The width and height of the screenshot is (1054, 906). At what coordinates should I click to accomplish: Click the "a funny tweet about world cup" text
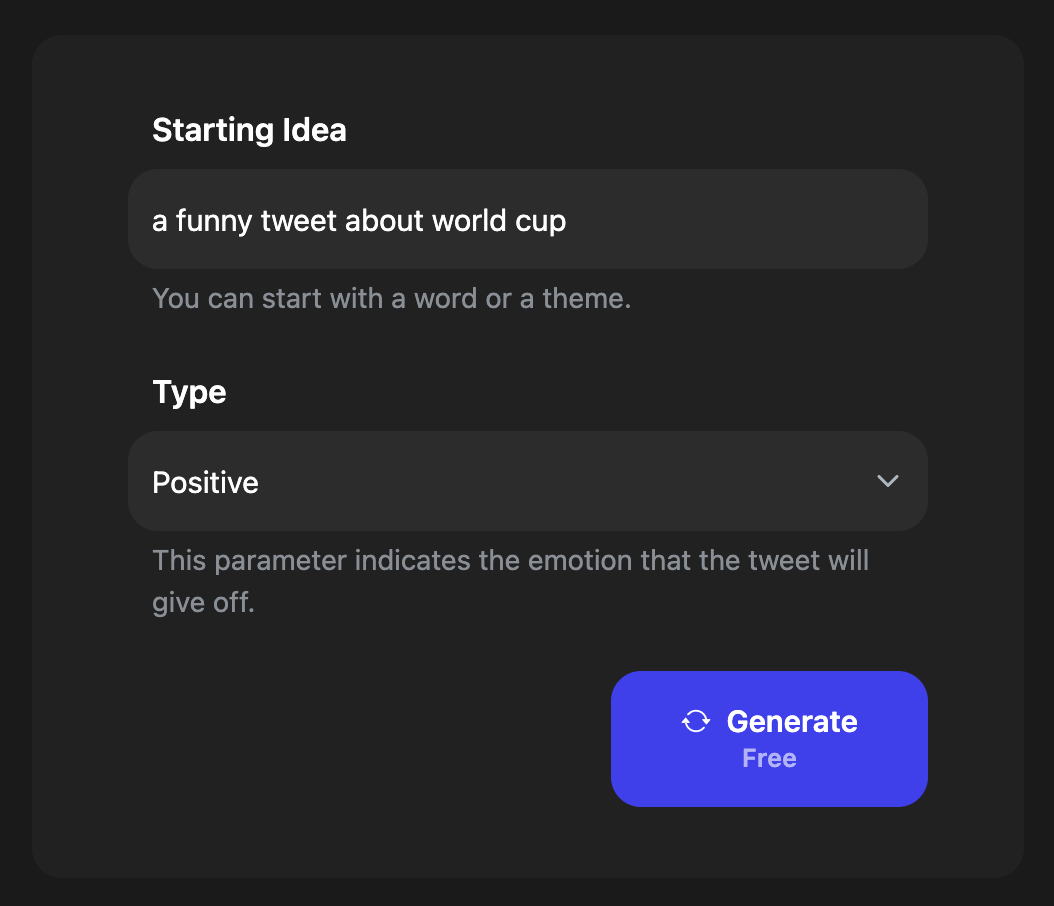coord(359,220)
